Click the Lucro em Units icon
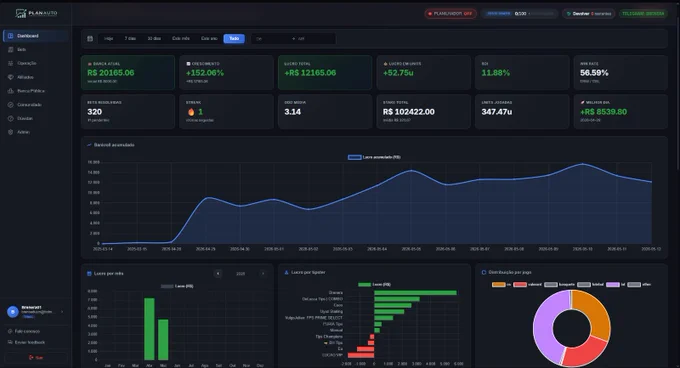680x368 pixels. 385,64
